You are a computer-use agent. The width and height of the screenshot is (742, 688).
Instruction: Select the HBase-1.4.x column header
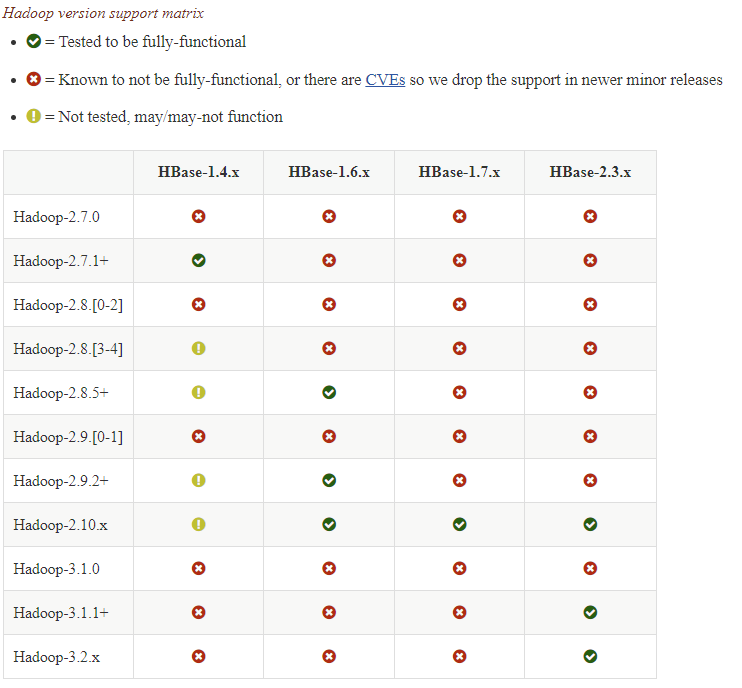pyautogui.click(x=199, y=172)
